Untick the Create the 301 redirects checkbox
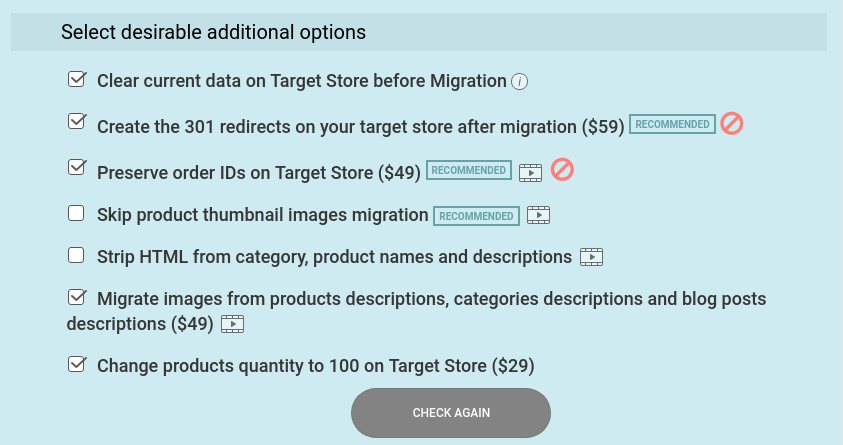The height and width of the screenshot is (445, 843). [x=77, y=121]
